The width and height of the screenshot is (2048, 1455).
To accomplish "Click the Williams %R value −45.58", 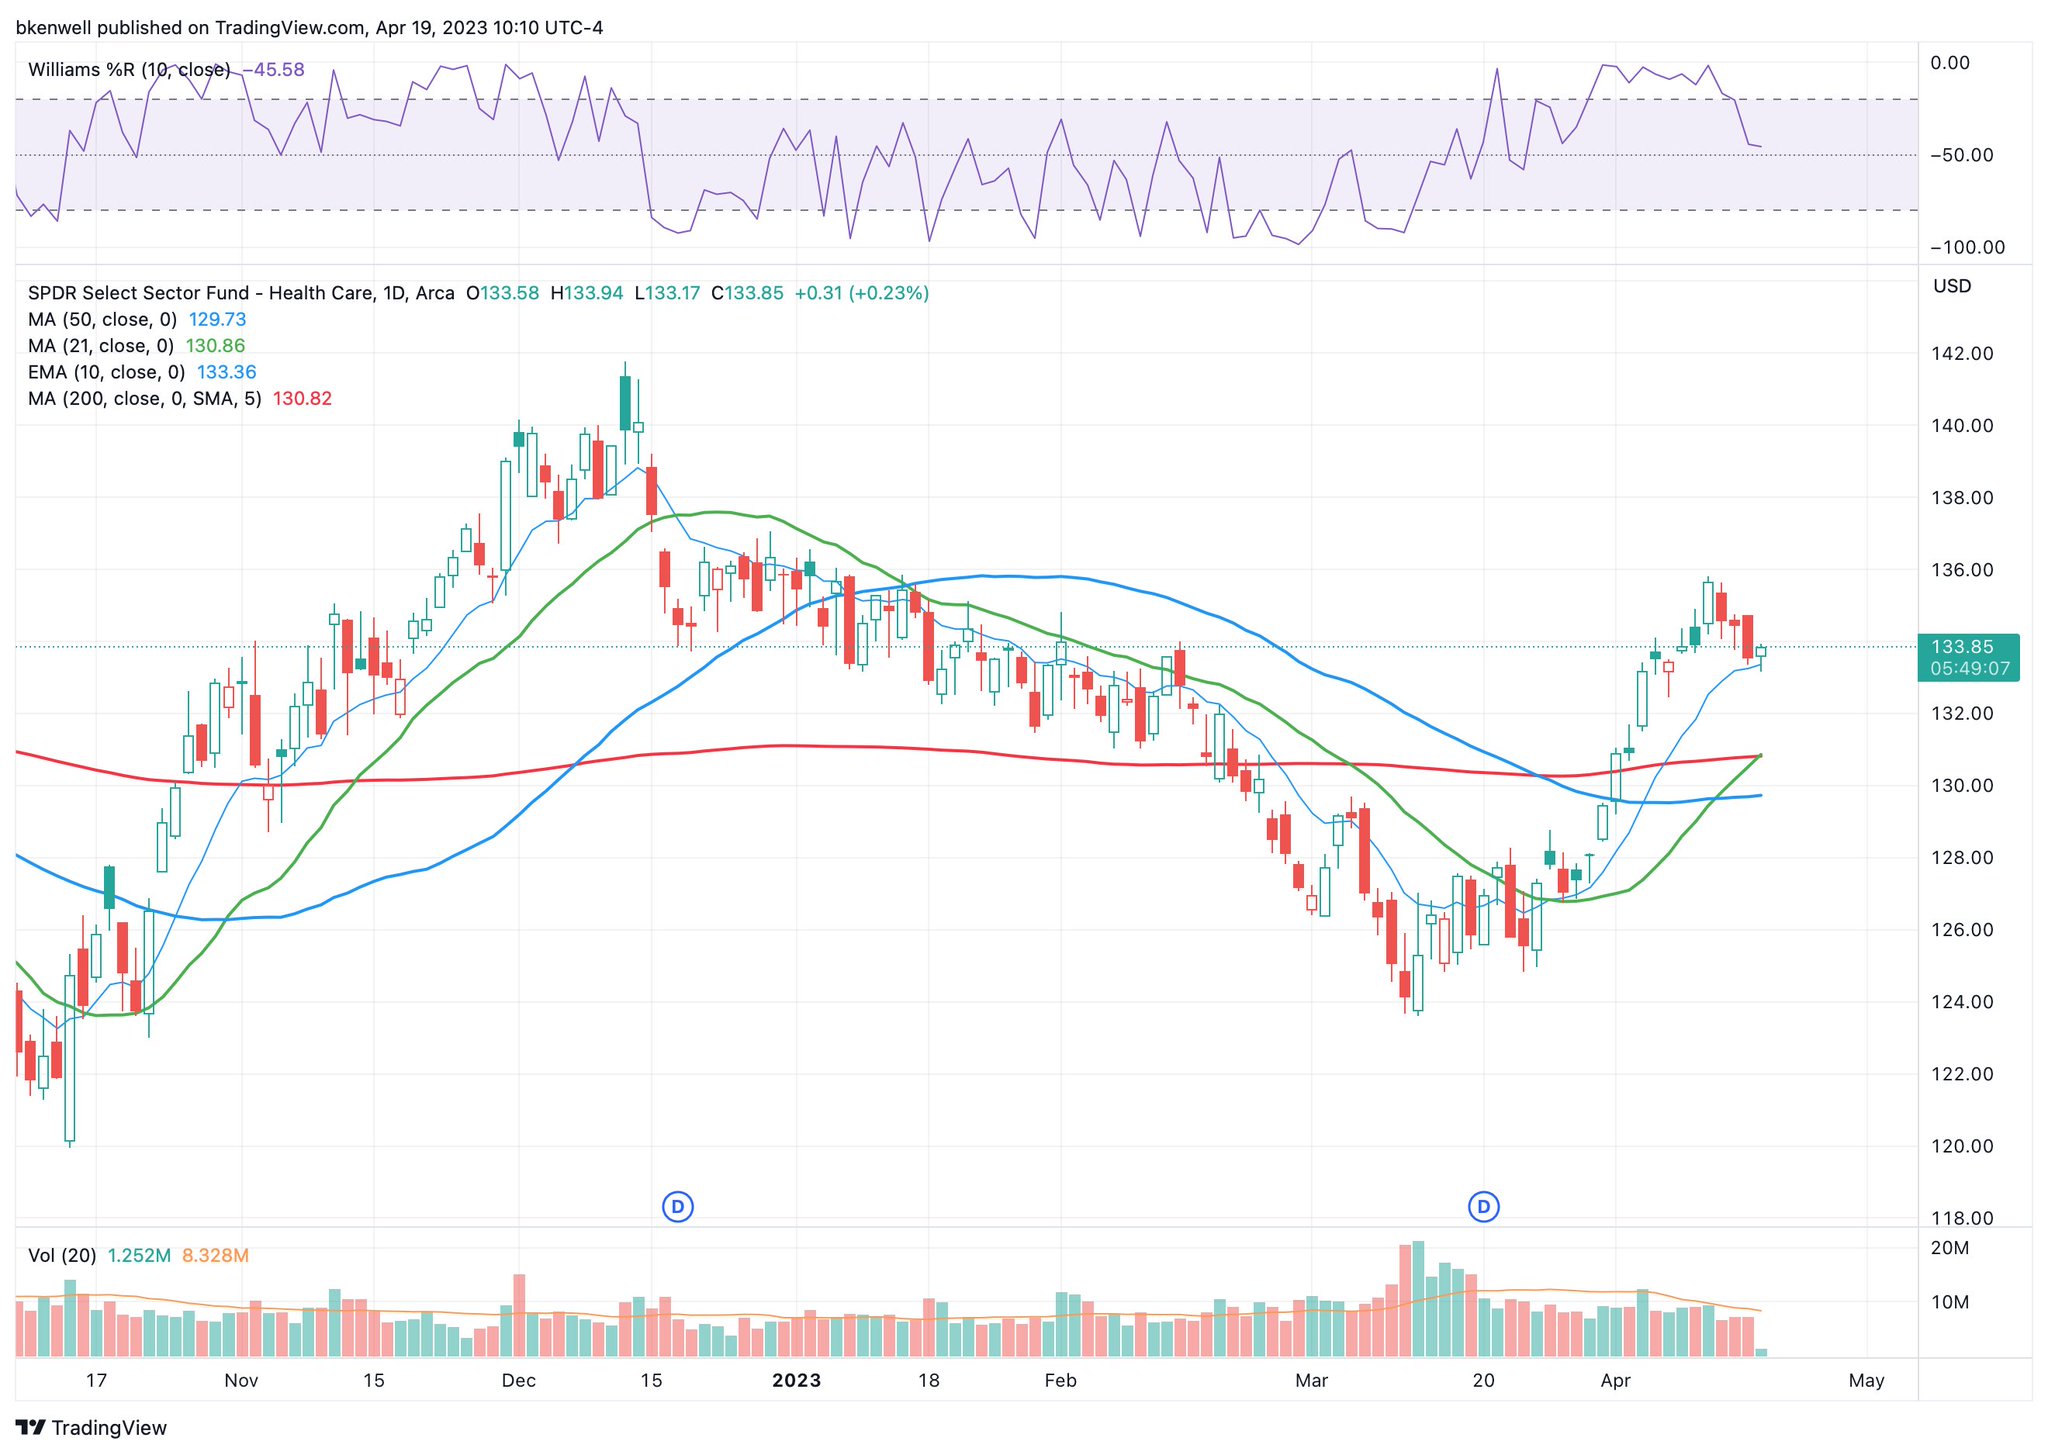I will coord(271,70).
